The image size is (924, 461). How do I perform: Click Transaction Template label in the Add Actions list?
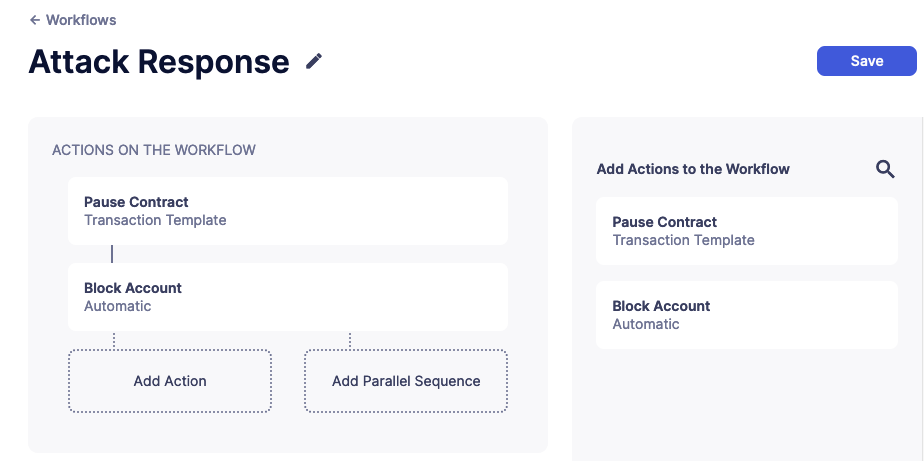point(683,240)
